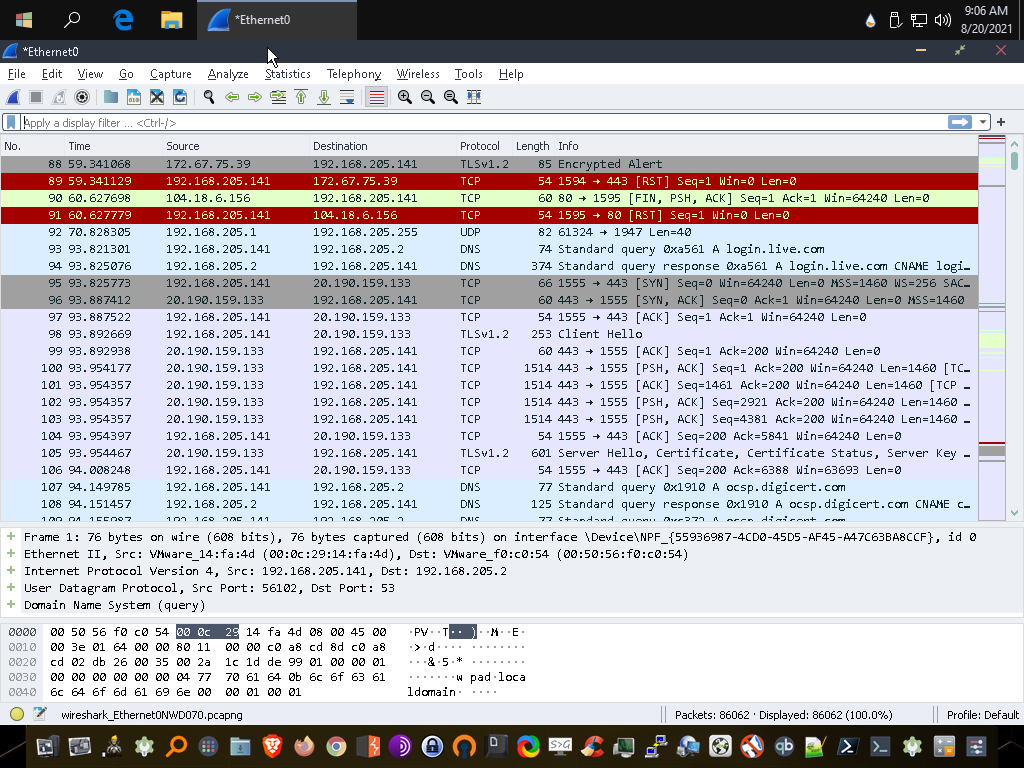Screen dimensions: 1024x768
Task: Close this capture file
Action: (x=157, y=97)
